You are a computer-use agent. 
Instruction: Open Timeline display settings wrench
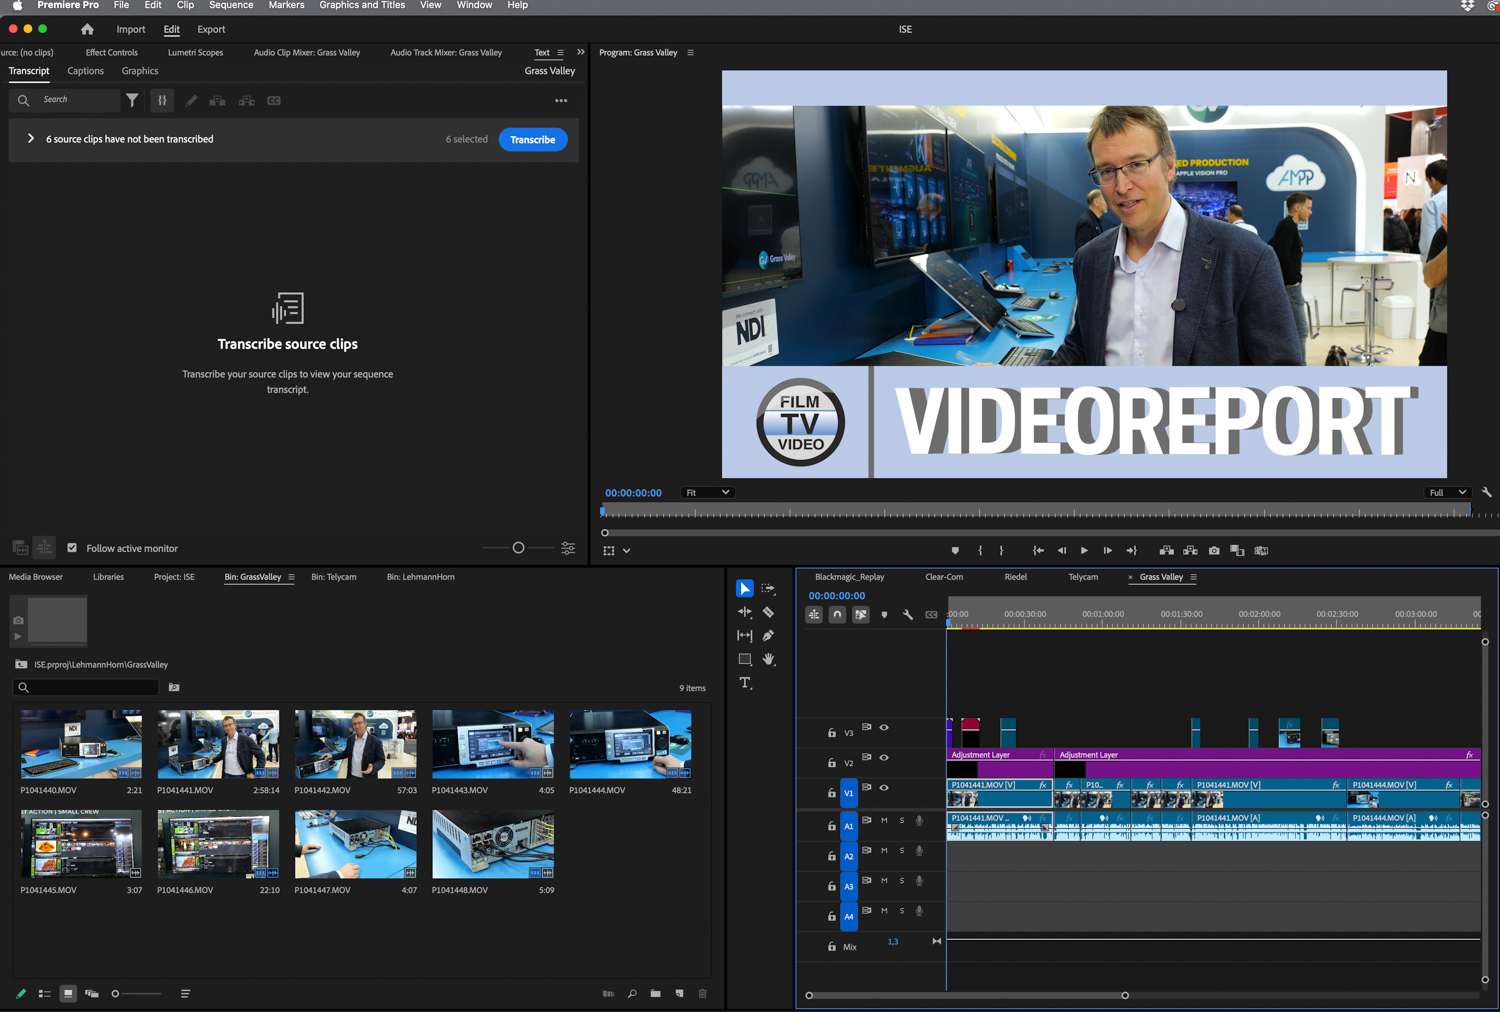coord(908,615)
